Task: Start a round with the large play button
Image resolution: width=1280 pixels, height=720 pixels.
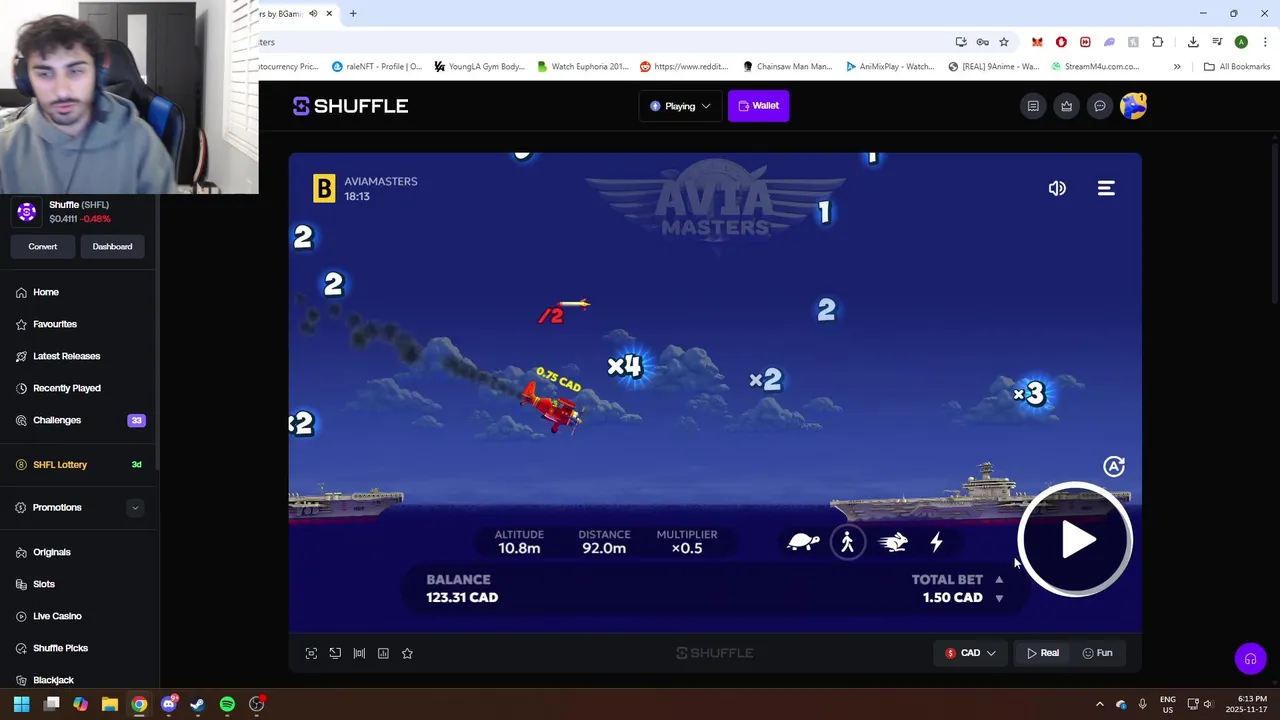Action: tap(1075, 540)
